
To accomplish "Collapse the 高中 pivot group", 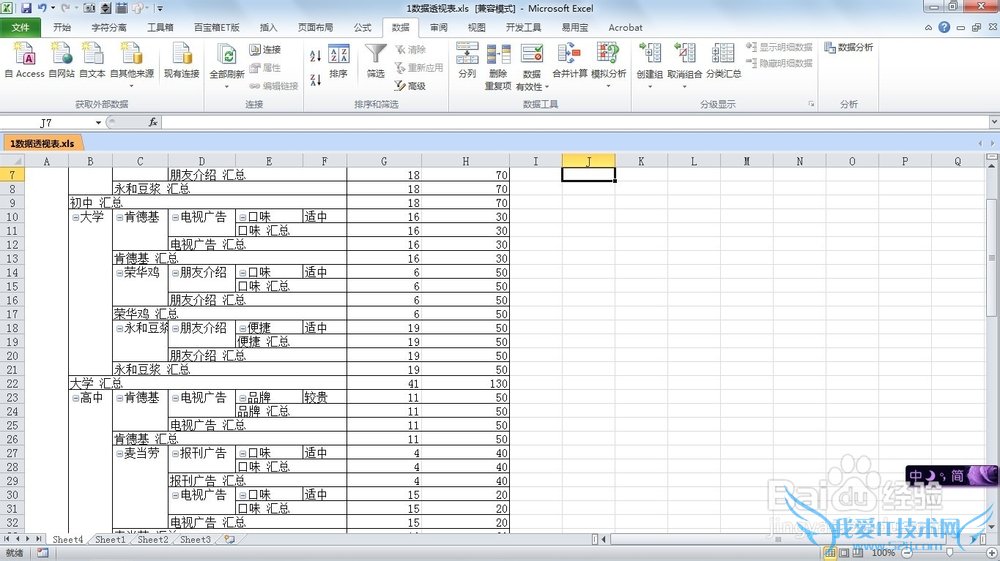I will (75, 398).
